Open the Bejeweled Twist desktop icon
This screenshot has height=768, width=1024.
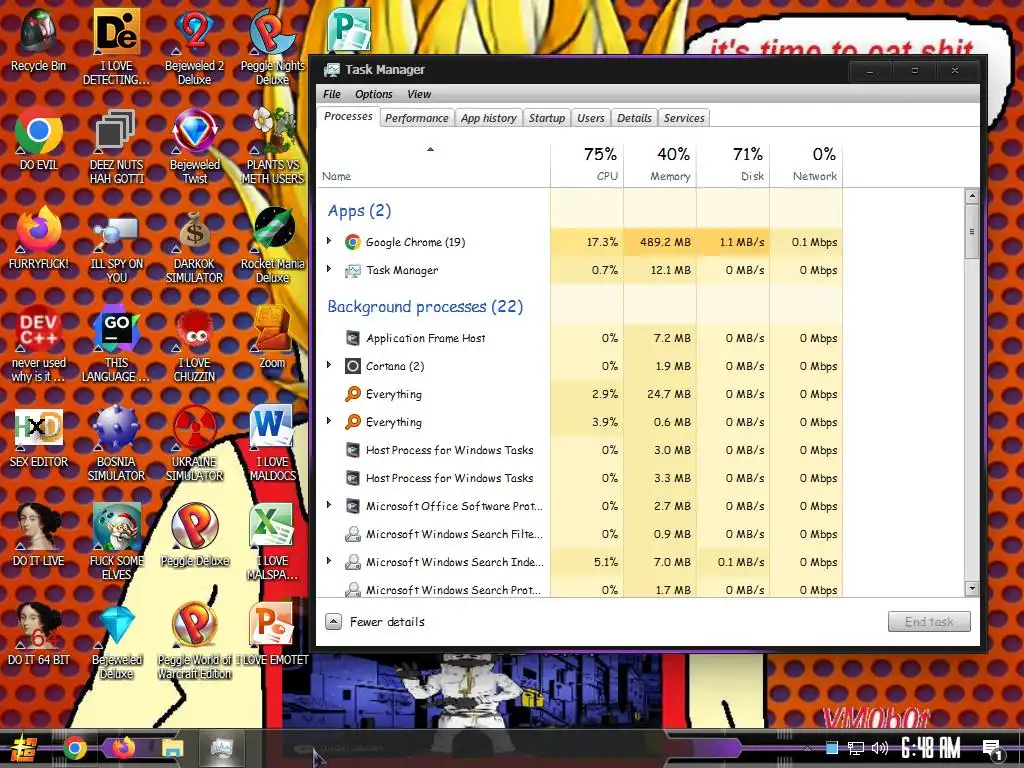point(194,146)
